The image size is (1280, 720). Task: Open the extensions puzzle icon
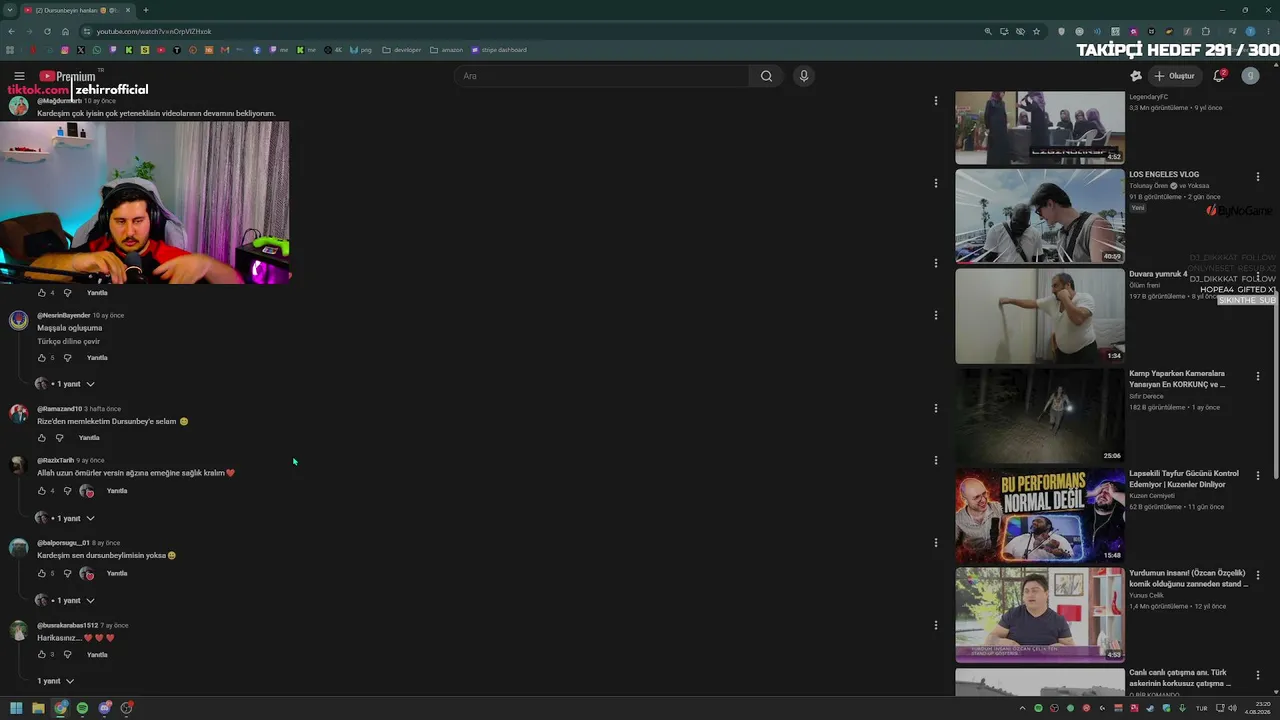(1206, 31)
